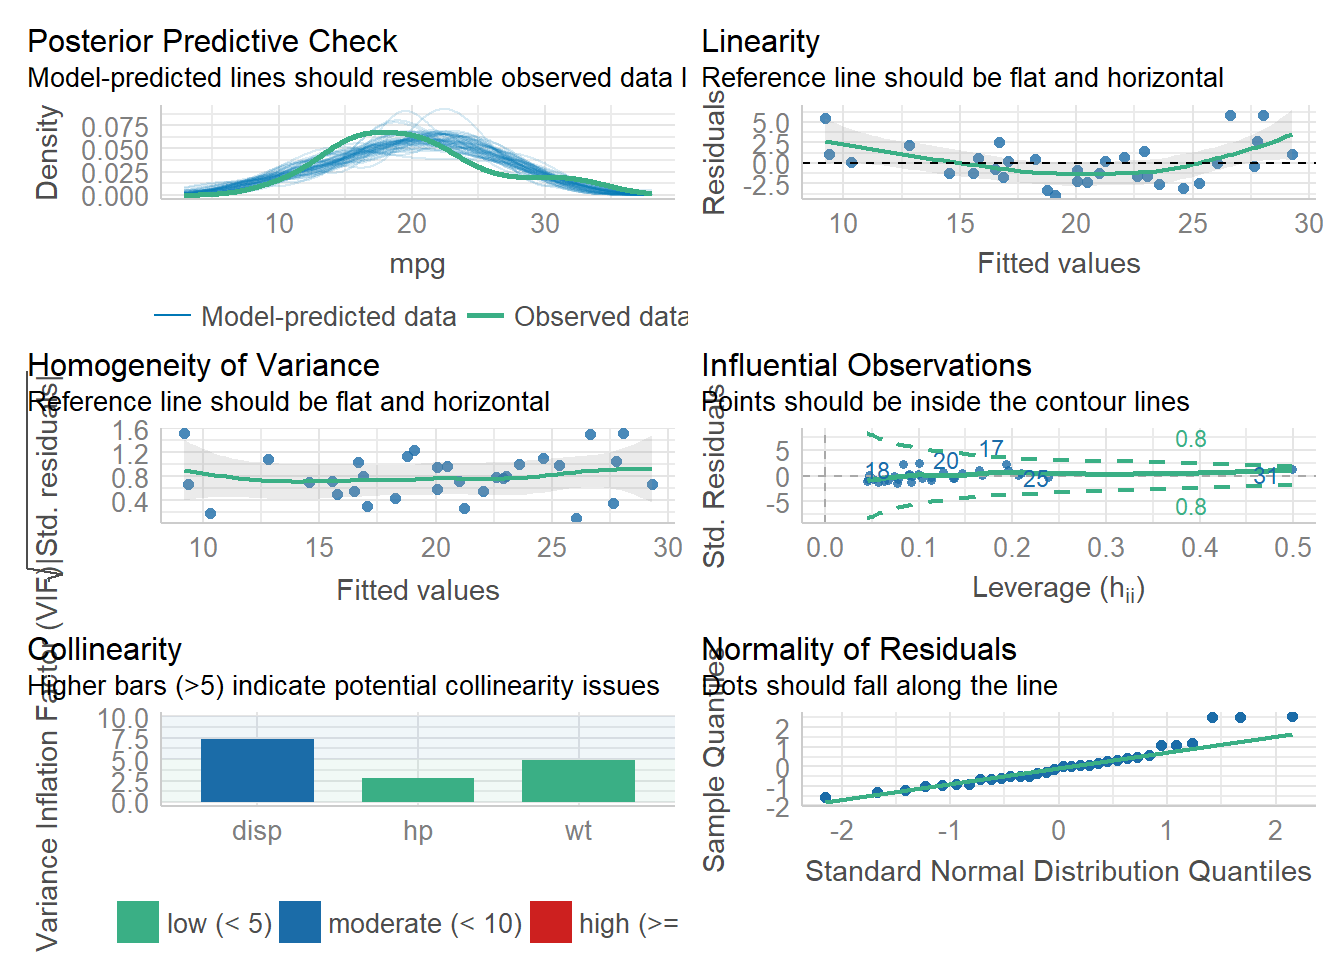
Task: Click point label 25 in influence plot
Action: point(1036,479)
